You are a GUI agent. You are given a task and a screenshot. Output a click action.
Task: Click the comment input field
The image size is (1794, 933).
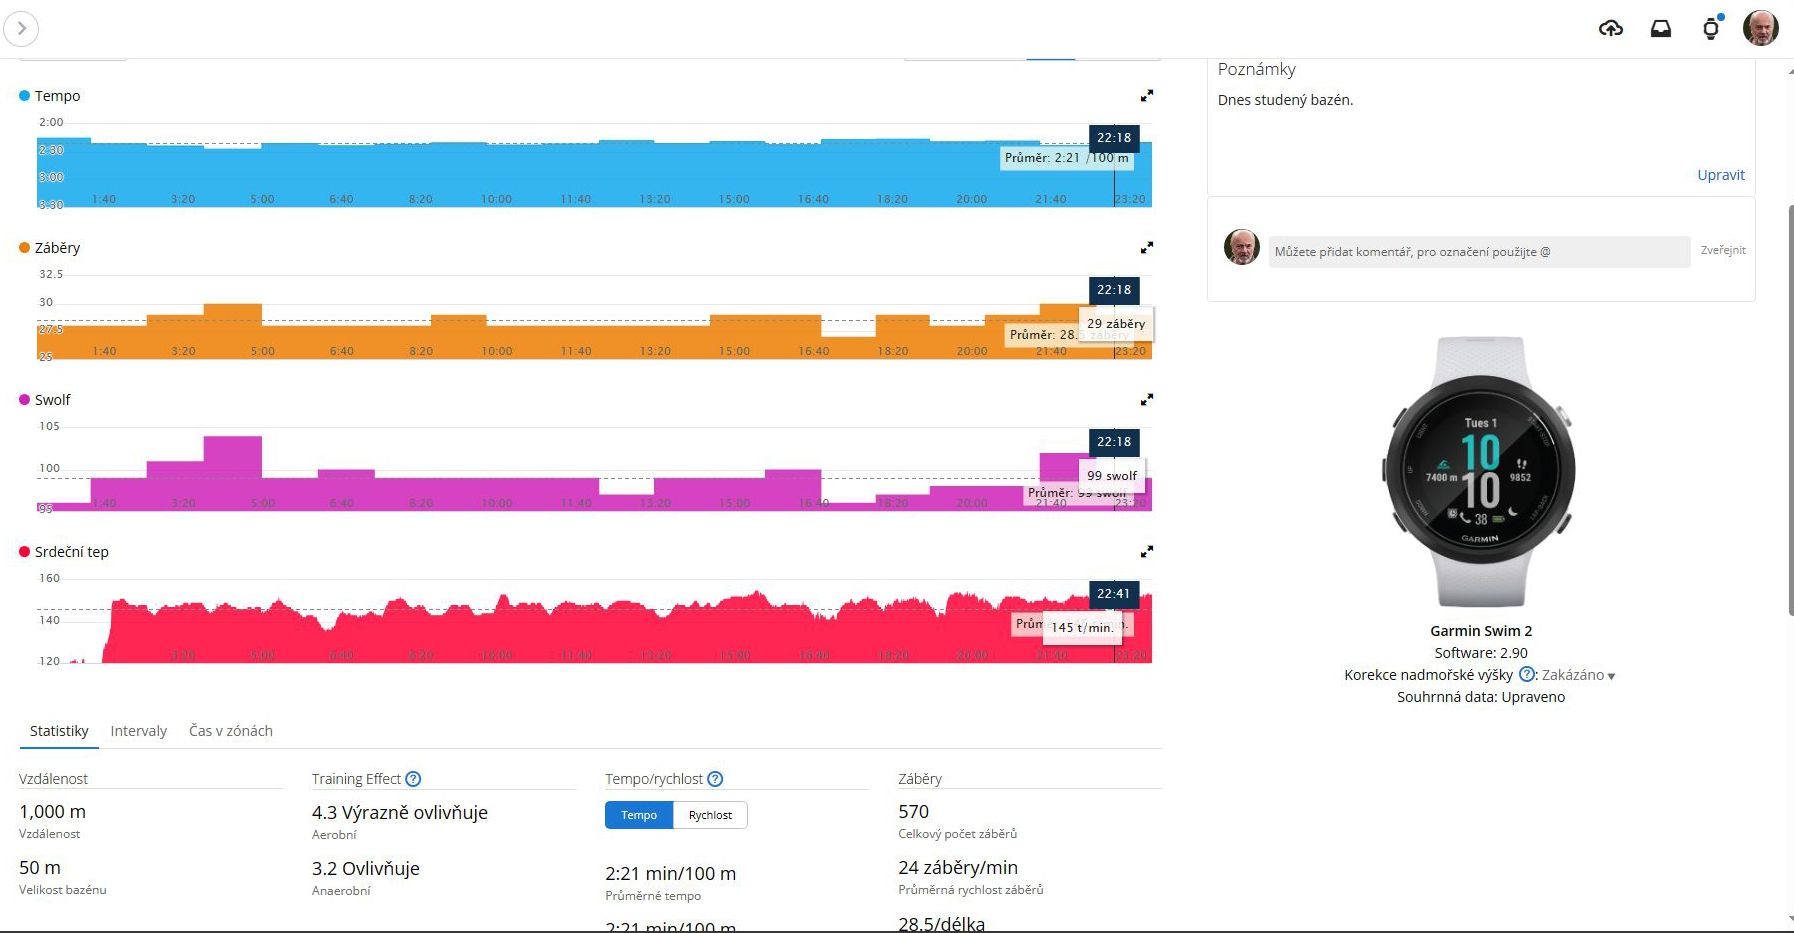[x=1478, y=252]
